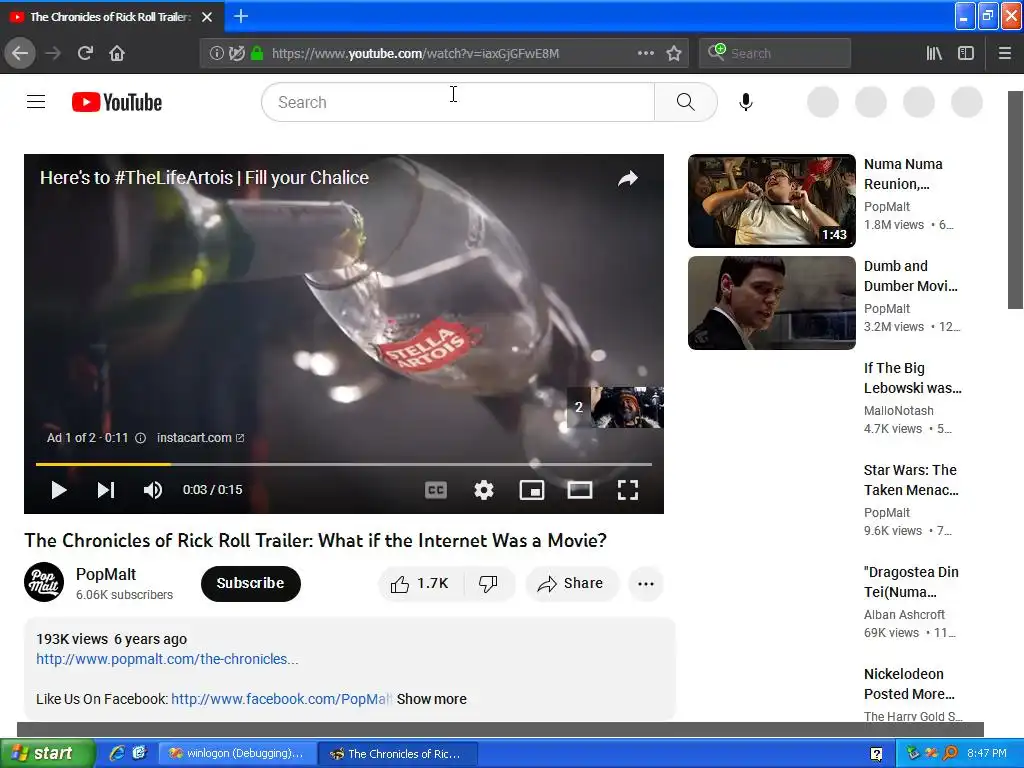1024x768 pixels.
Task: Show site information icon in address bar
Action: click(216, 53)
